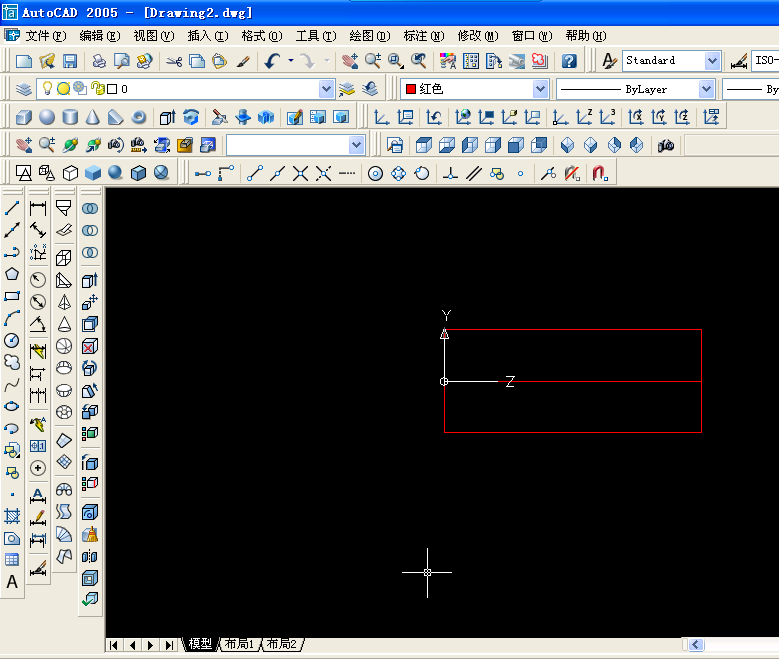The height and width of the screenshot is (659, 779).
Task: Open the 帮助(H) menu
Action: [x=586, y=36]
